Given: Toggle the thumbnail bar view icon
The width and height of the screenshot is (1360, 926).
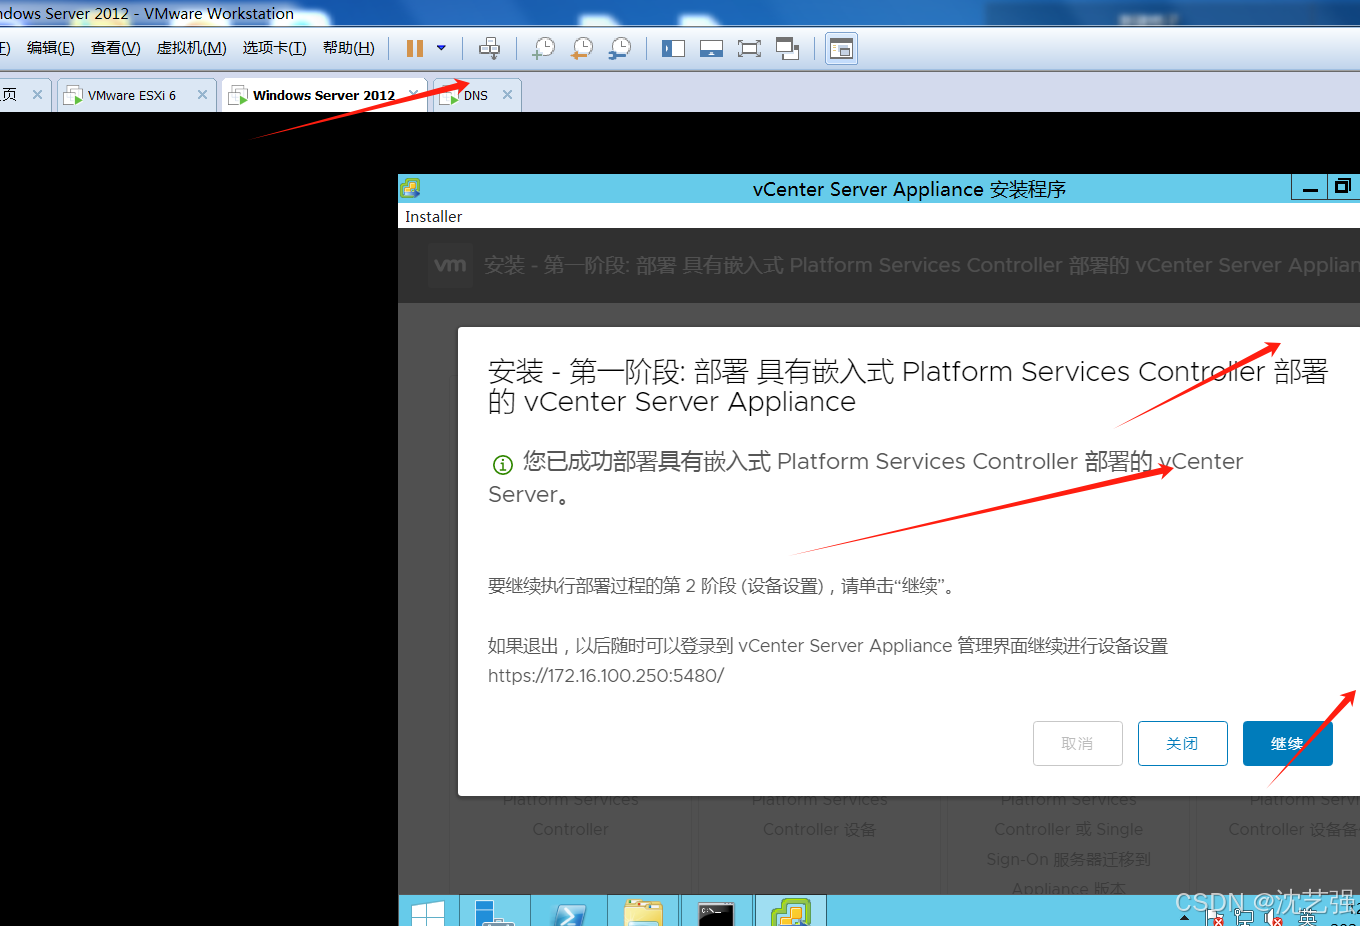Looking at the screenshot, I should click(711, 48).
